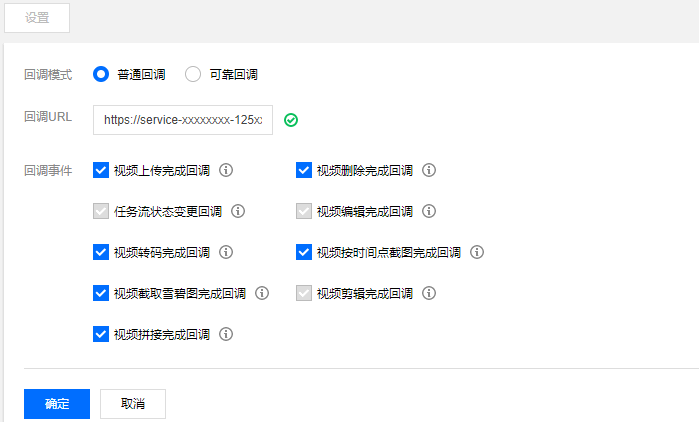Open info icon for 视频上传完成回调

(226, 170)
